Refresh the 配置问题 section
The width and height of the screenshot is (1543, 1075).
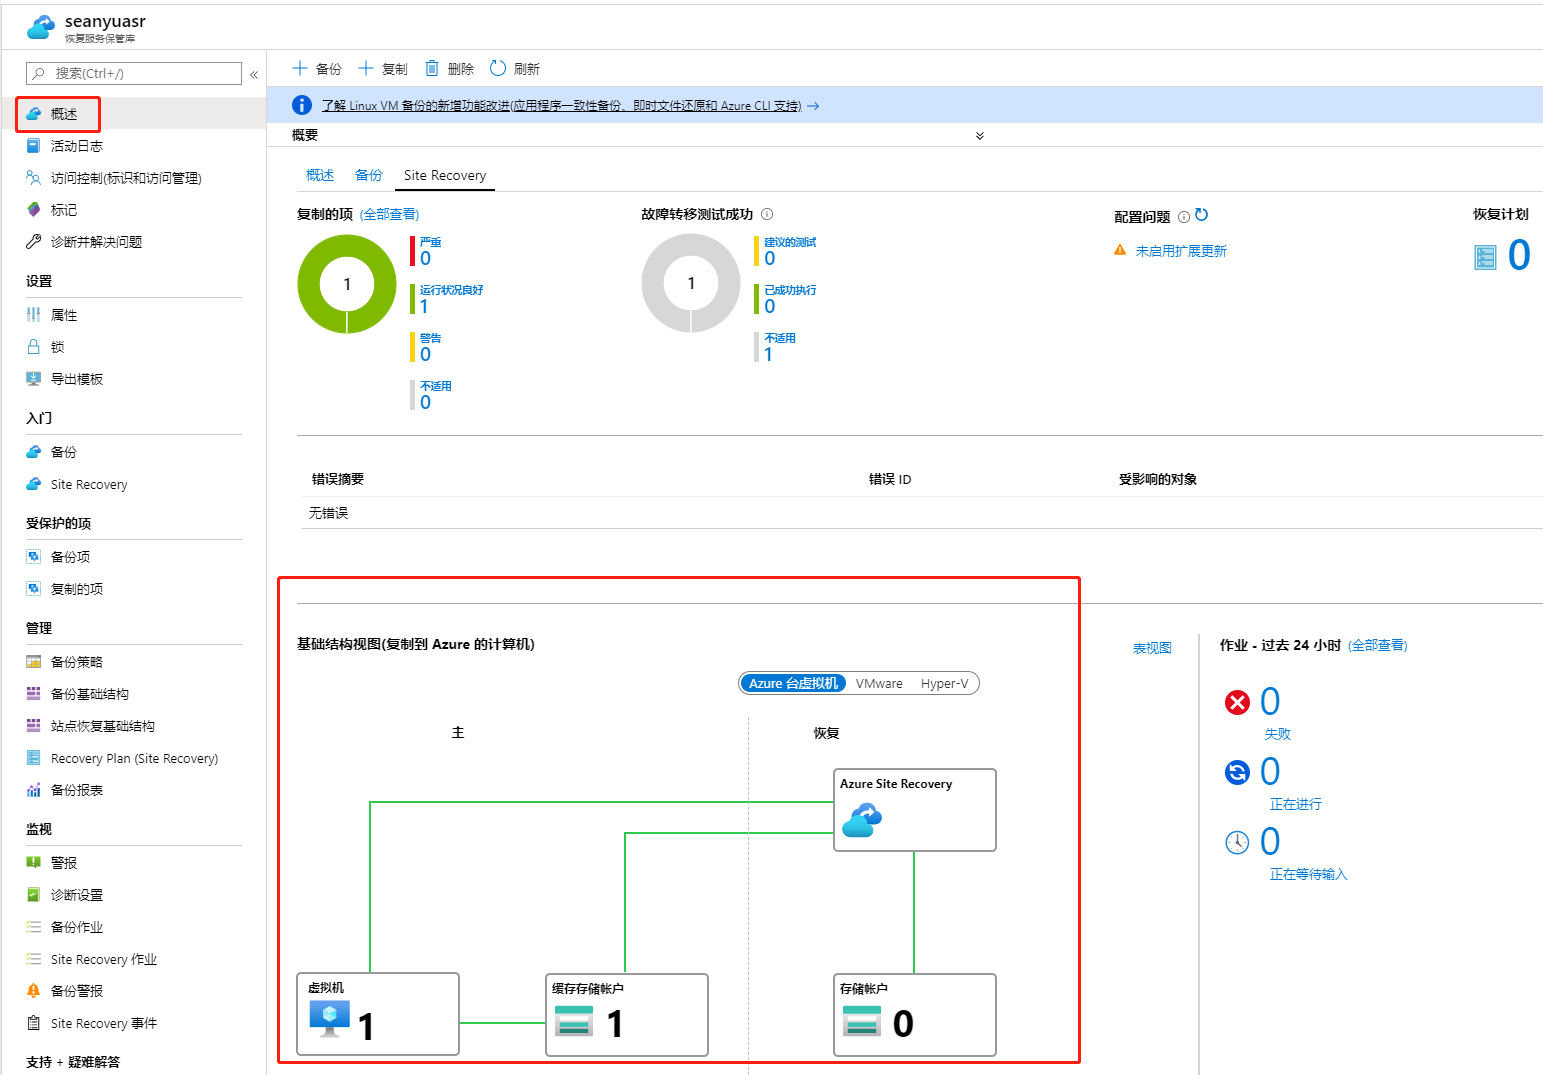(1202, 215)
